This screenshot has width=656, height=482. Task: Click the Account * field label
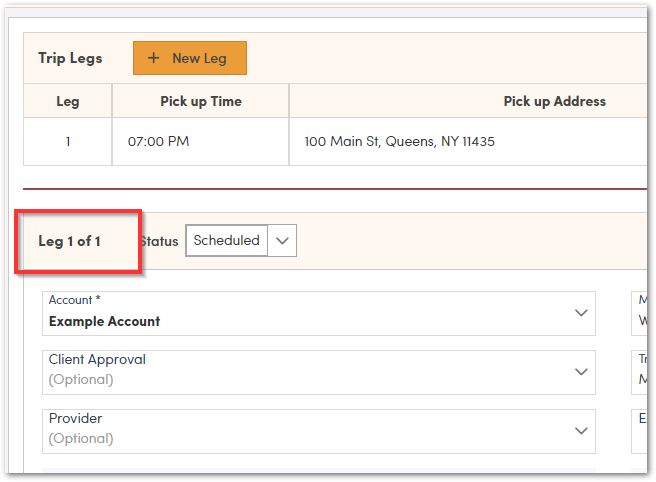[75, 300]
